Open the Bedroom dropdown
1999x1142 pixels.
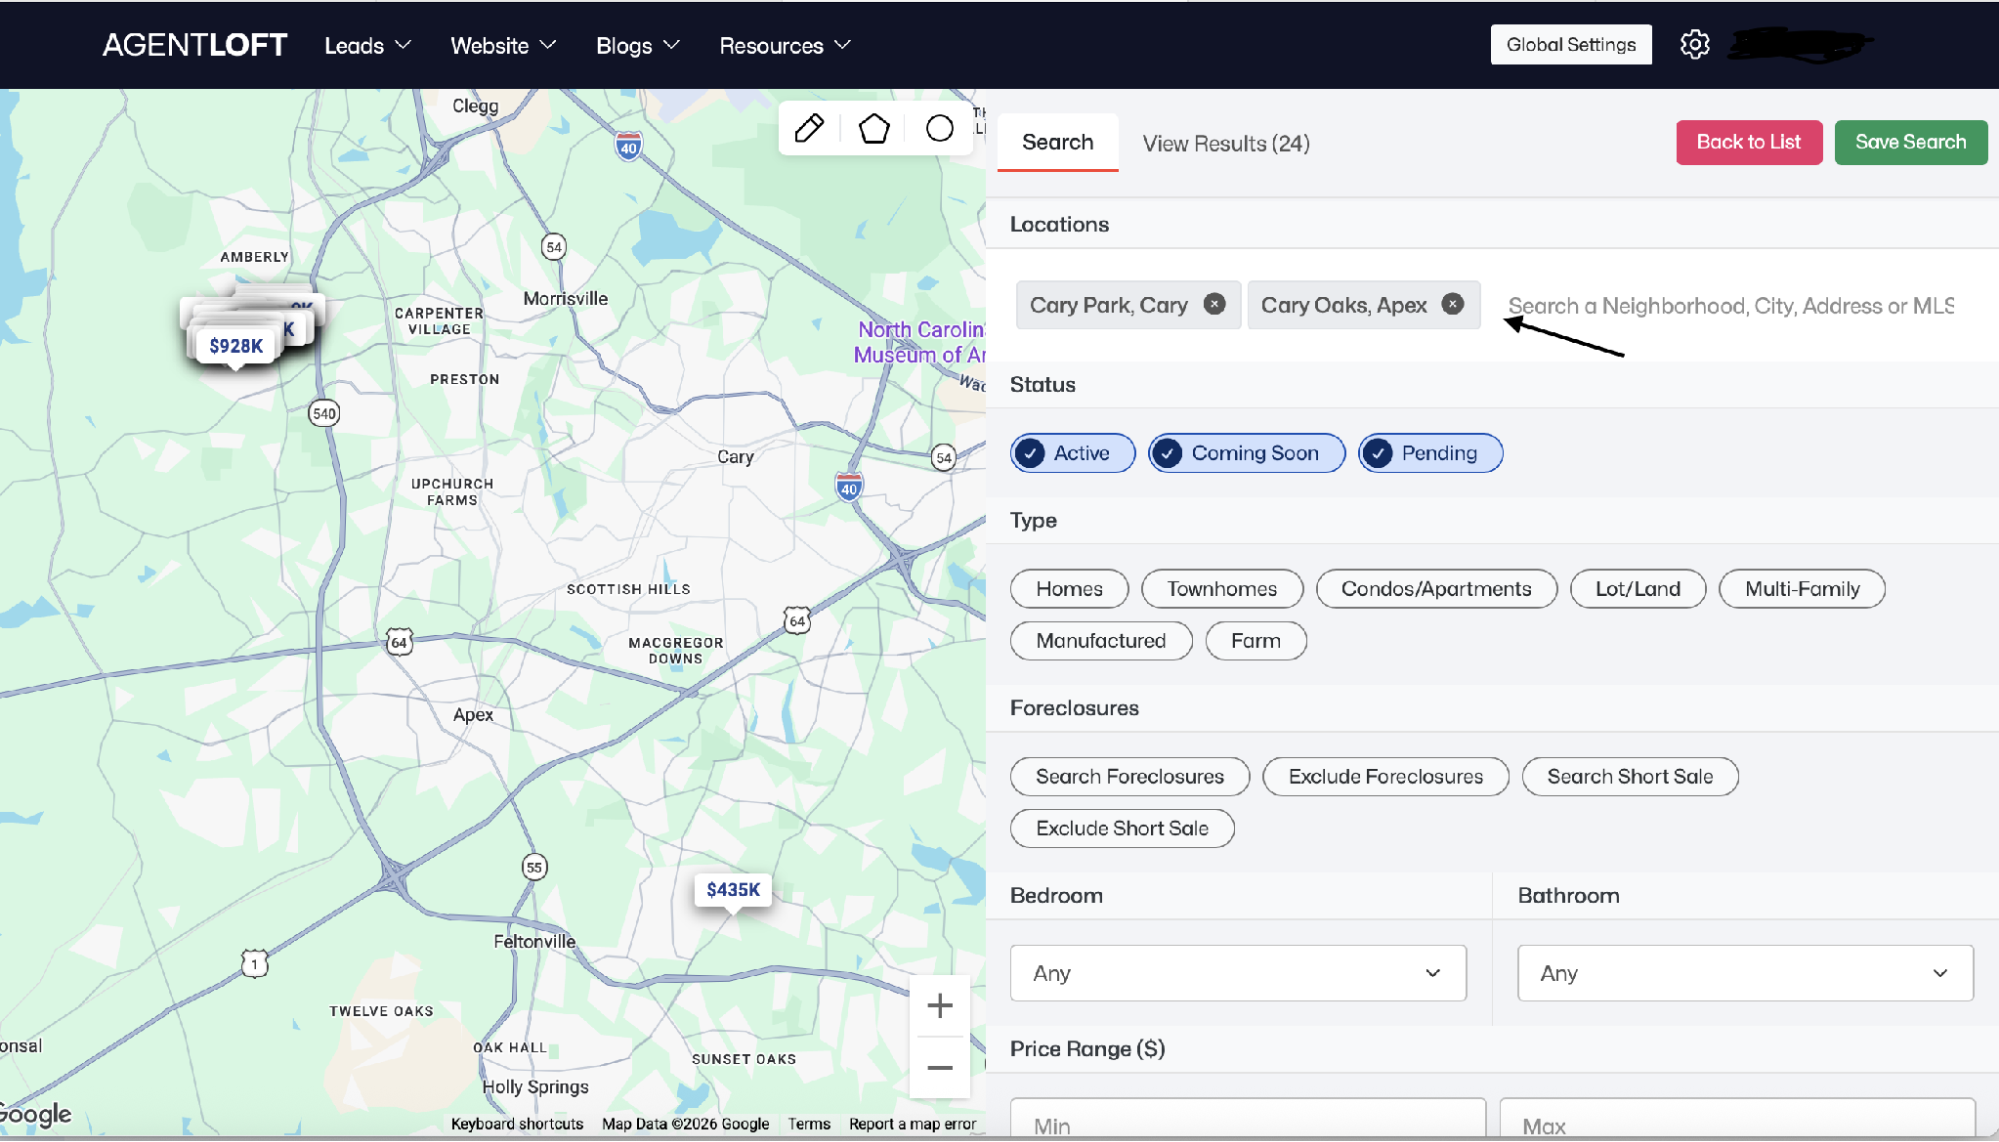tap(1238, 973)
